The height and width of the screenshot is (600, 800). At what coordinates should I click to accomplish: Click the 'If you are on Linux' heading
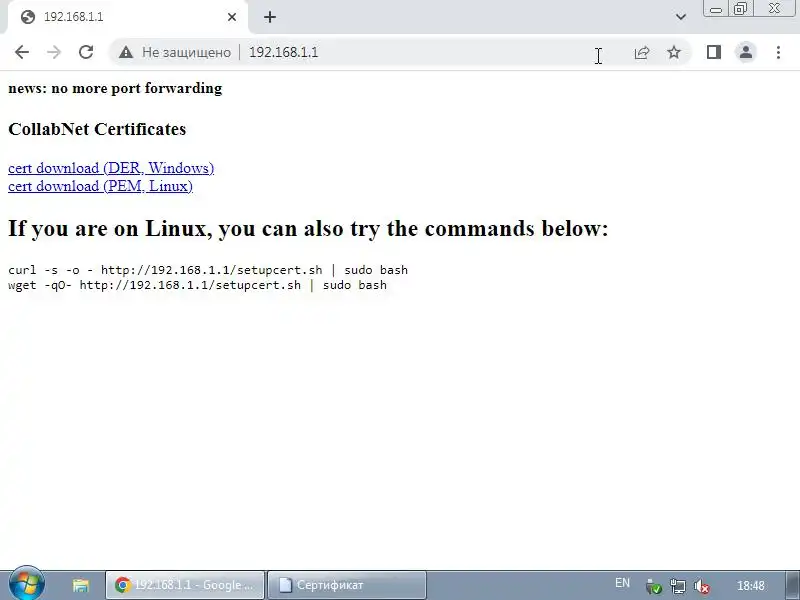pos(308,228)
